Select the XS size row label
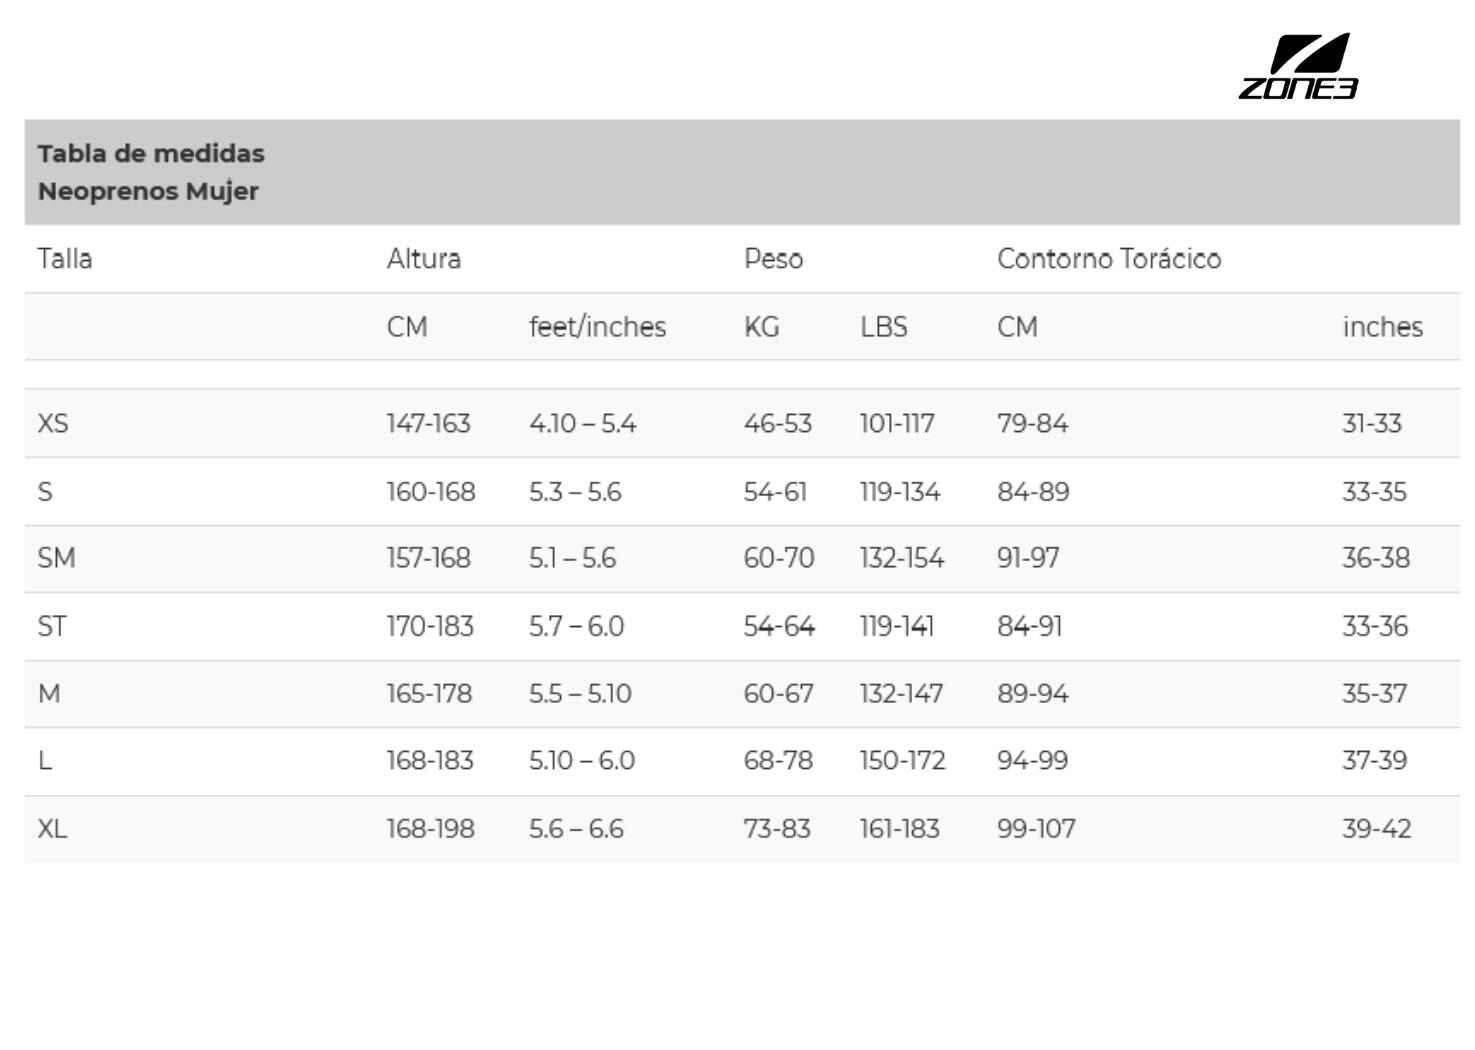The width and height of the screenshot is (1475, 1050). pos(53,424)
